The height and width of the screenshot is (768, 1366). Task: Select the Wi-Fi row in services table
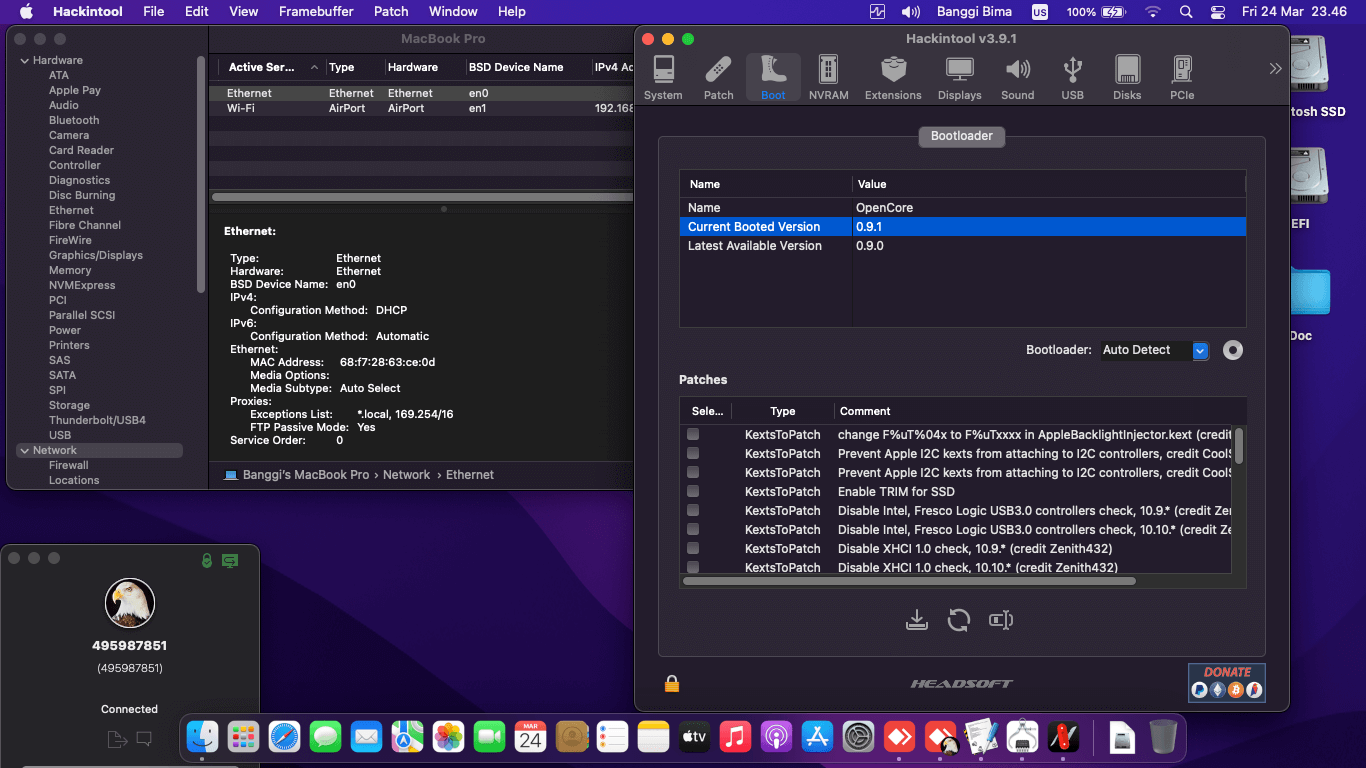(422, 108)
